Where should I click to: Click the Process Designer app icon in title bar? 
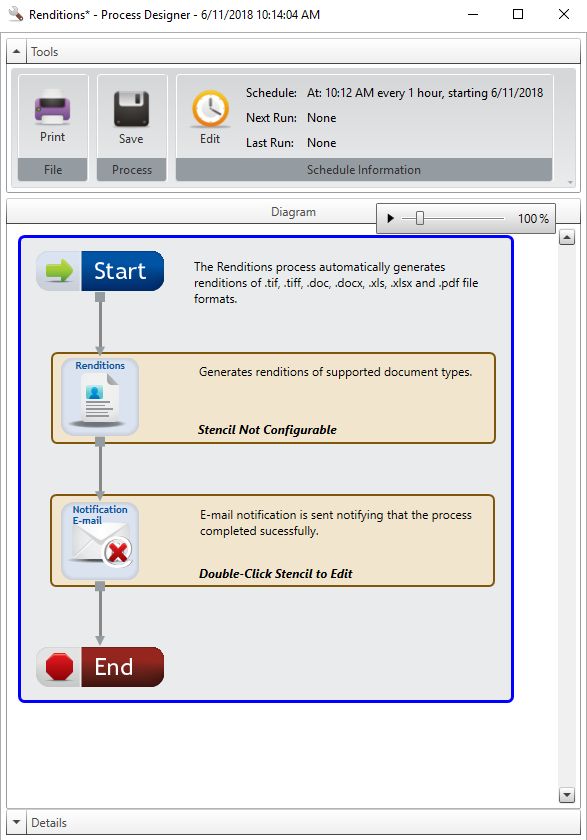pos(16,14)
